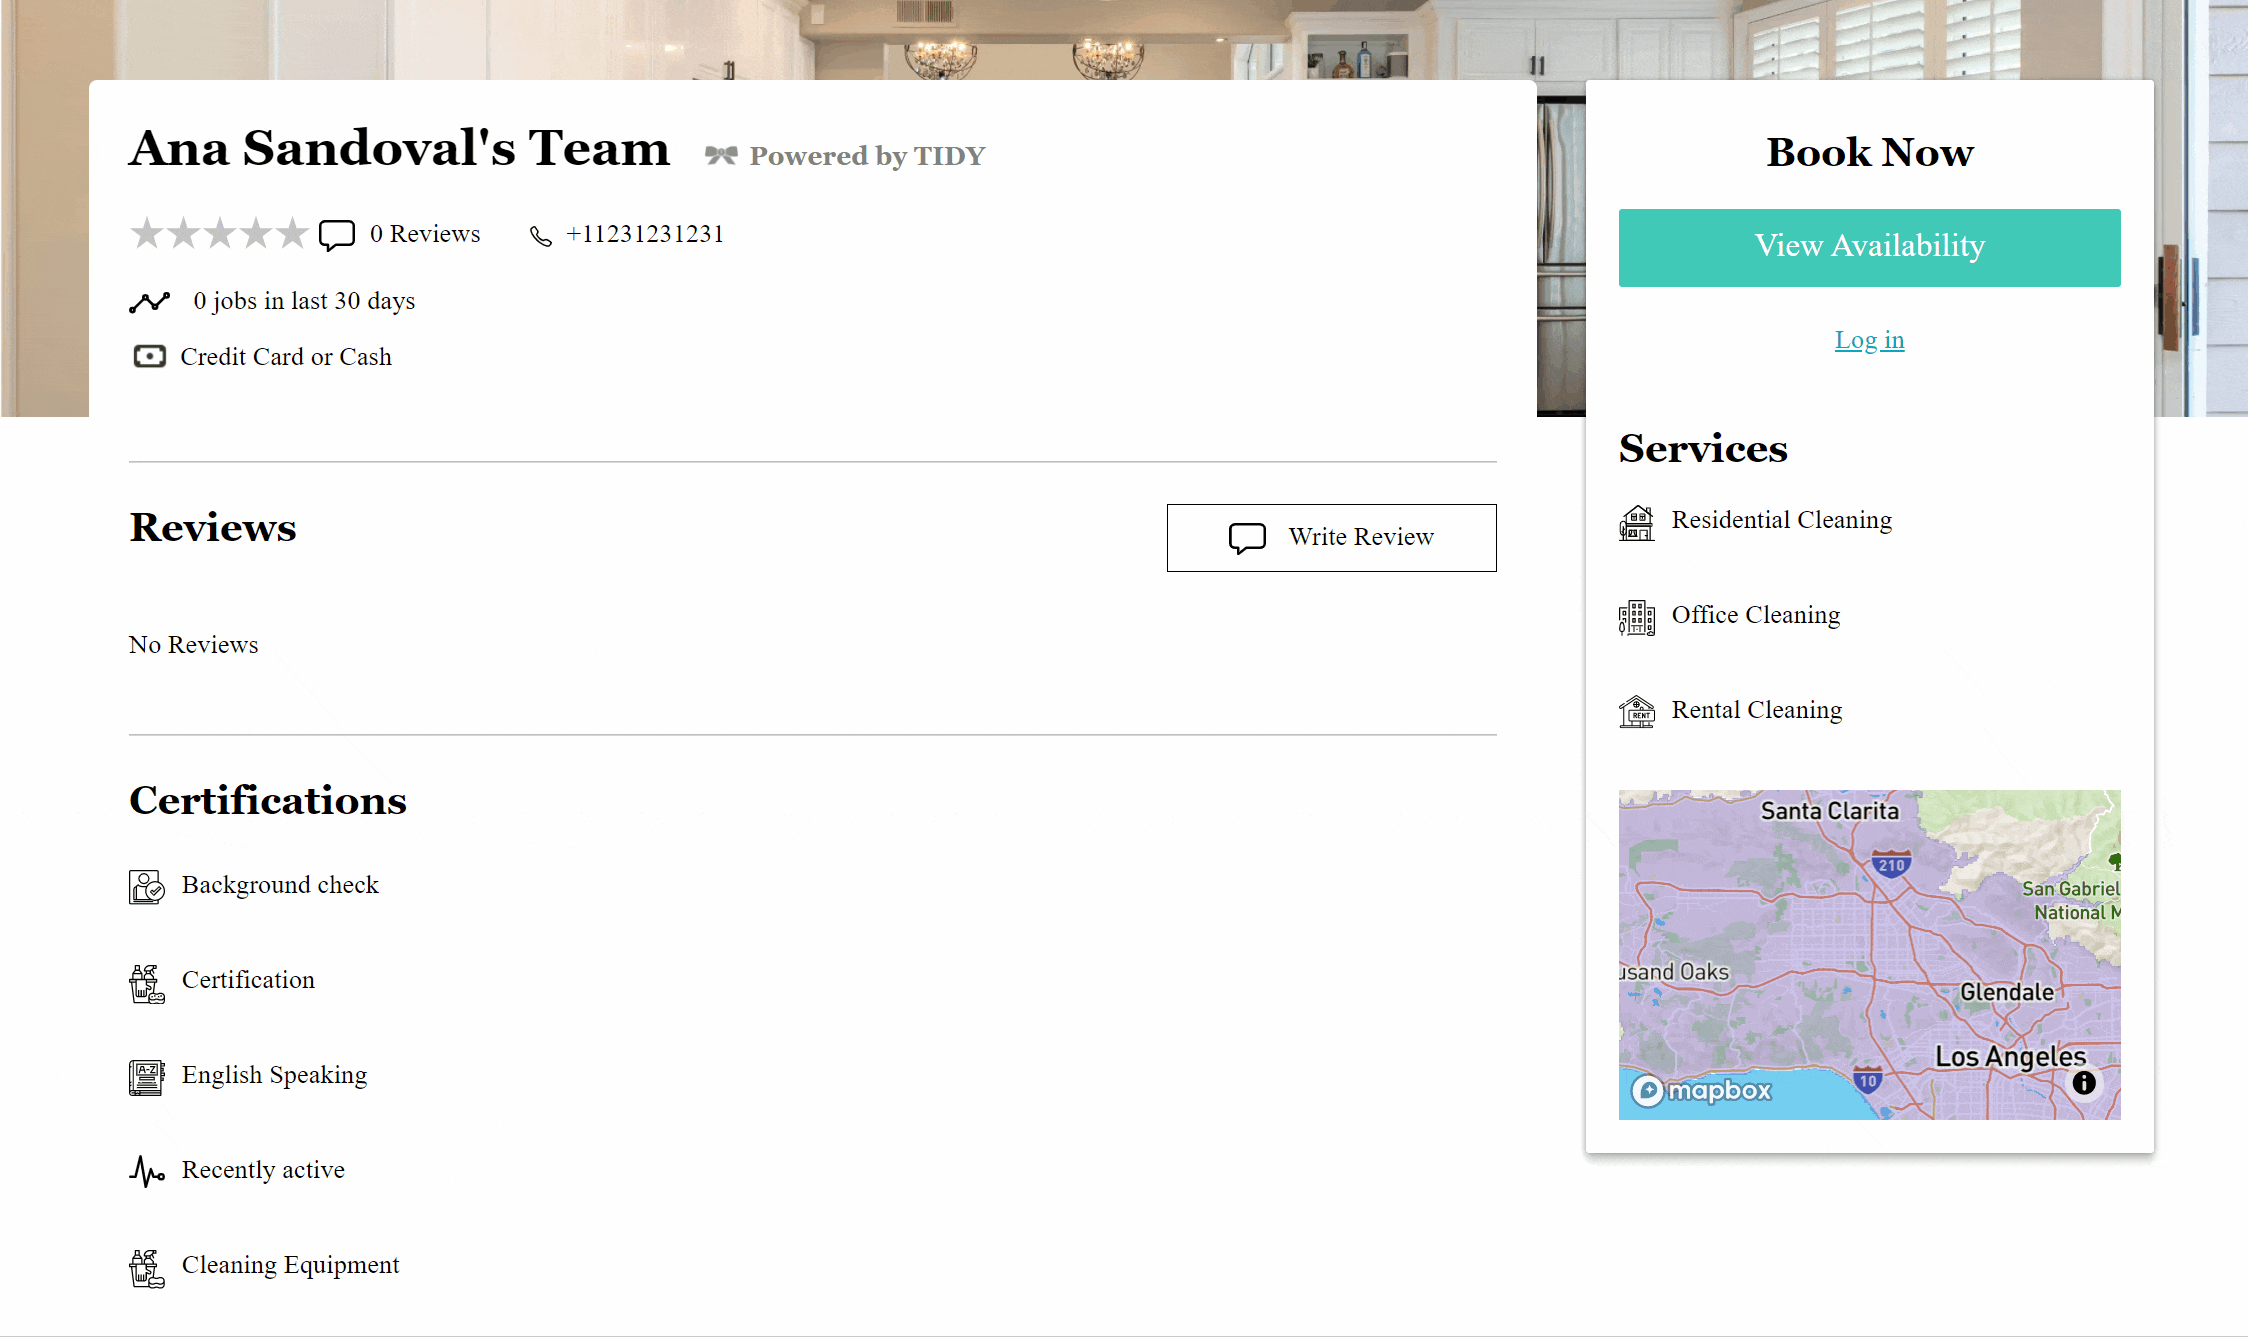Click the English Speaking dictionary icon
This screenshot has height=1337, width=2248.
click(146, 1077)
